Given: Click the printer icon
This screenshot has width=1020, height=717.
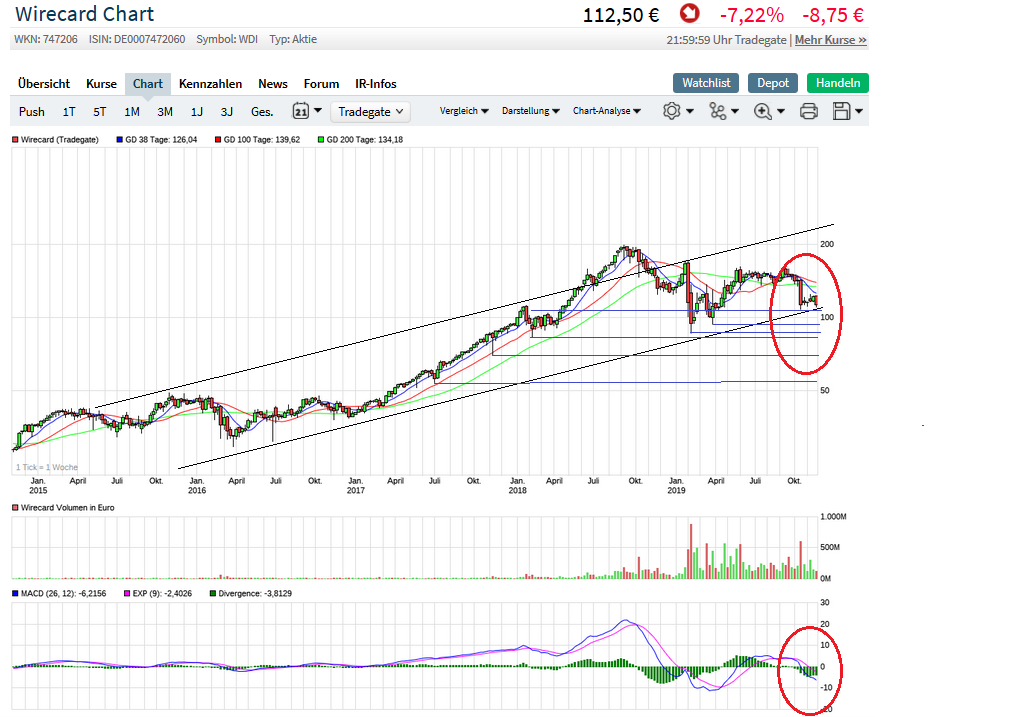Looking at the screenshot, I should (x=809, y=111).
